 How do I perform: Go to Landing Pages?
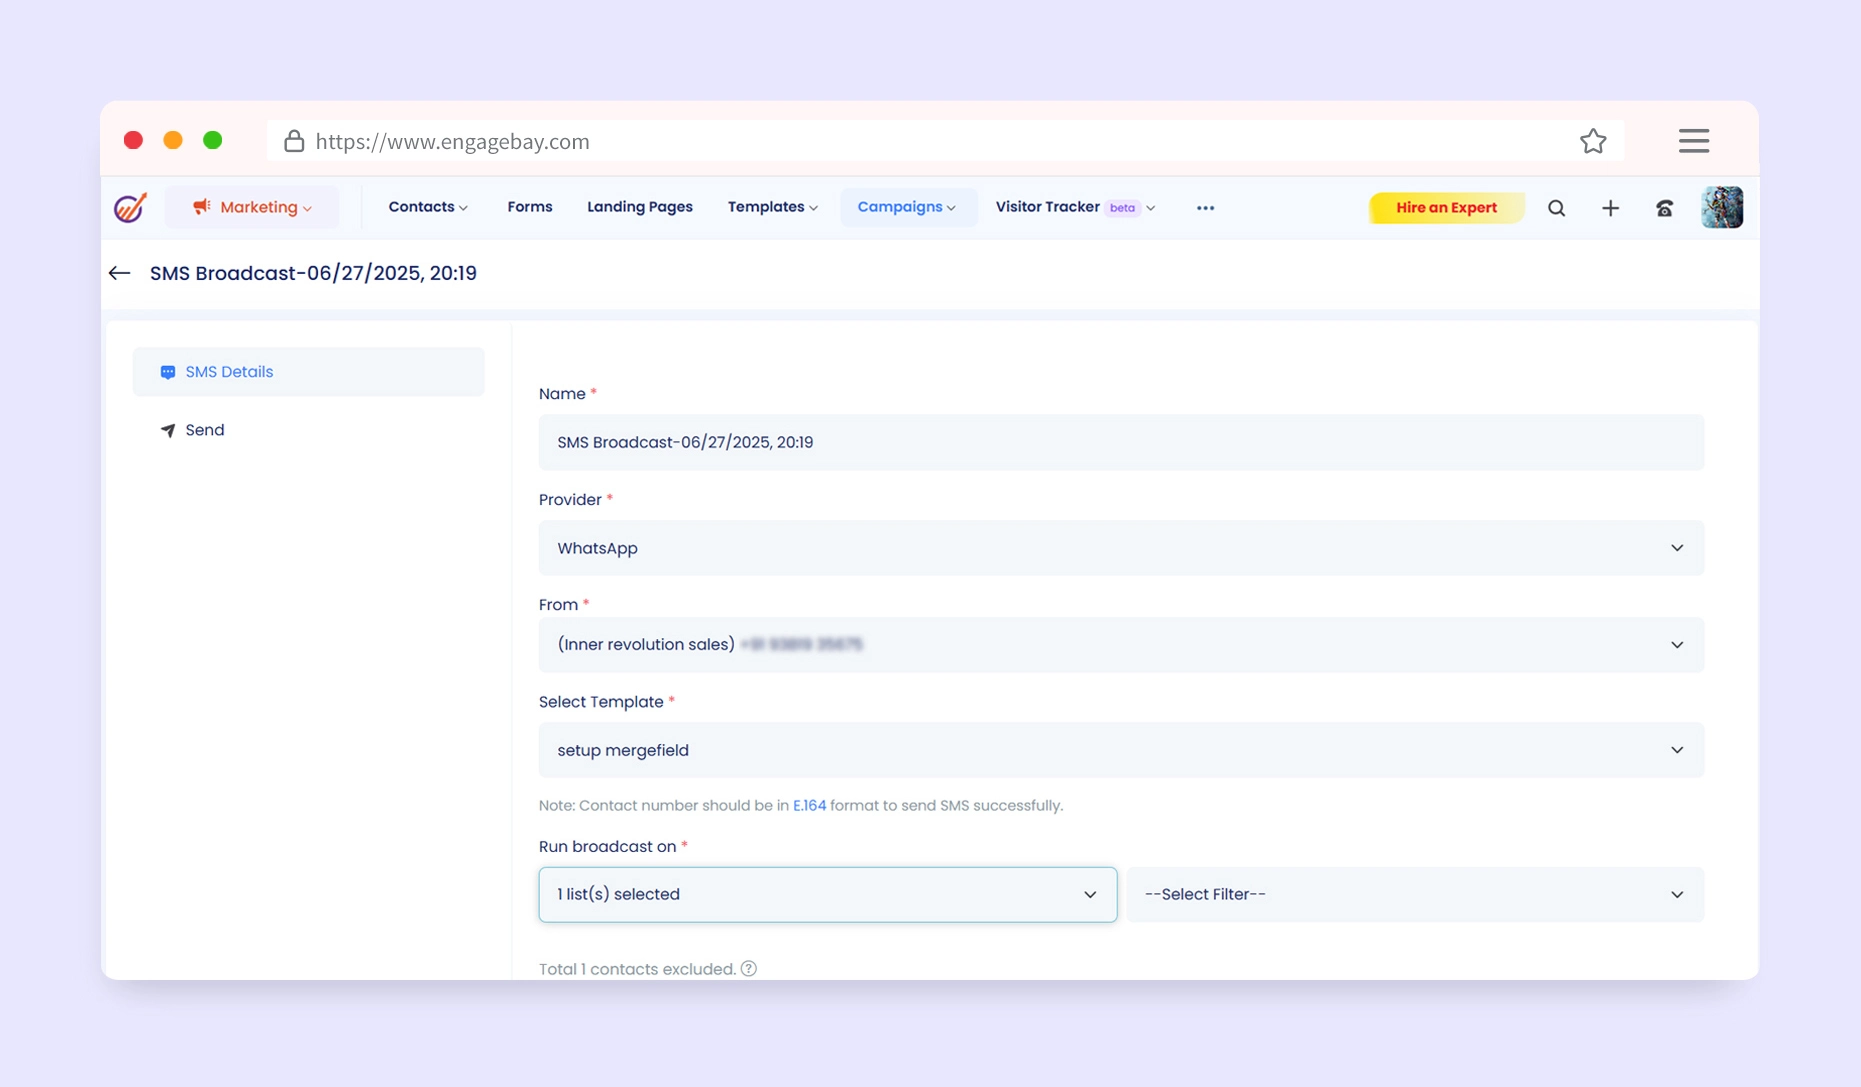(639, 207)
